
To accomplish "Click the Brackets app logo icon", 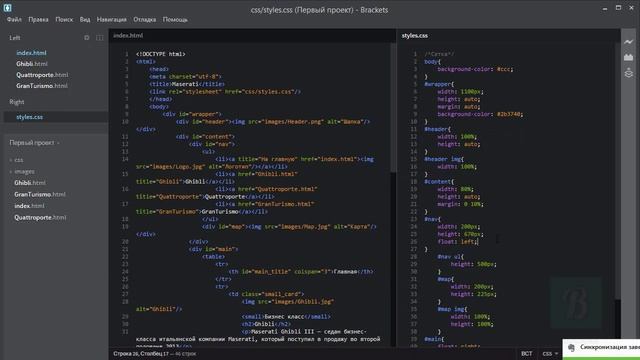I will pos(7,7).
